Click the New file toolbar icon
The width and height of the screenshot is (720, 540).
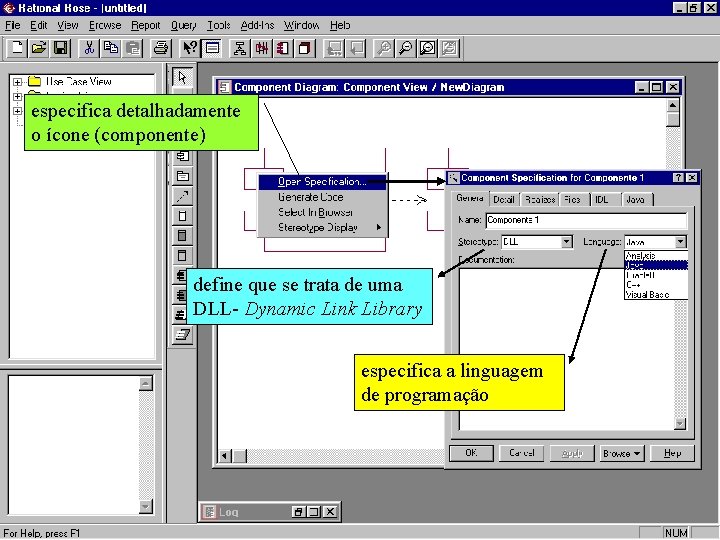pyautogui.click(x=17, y=48)
